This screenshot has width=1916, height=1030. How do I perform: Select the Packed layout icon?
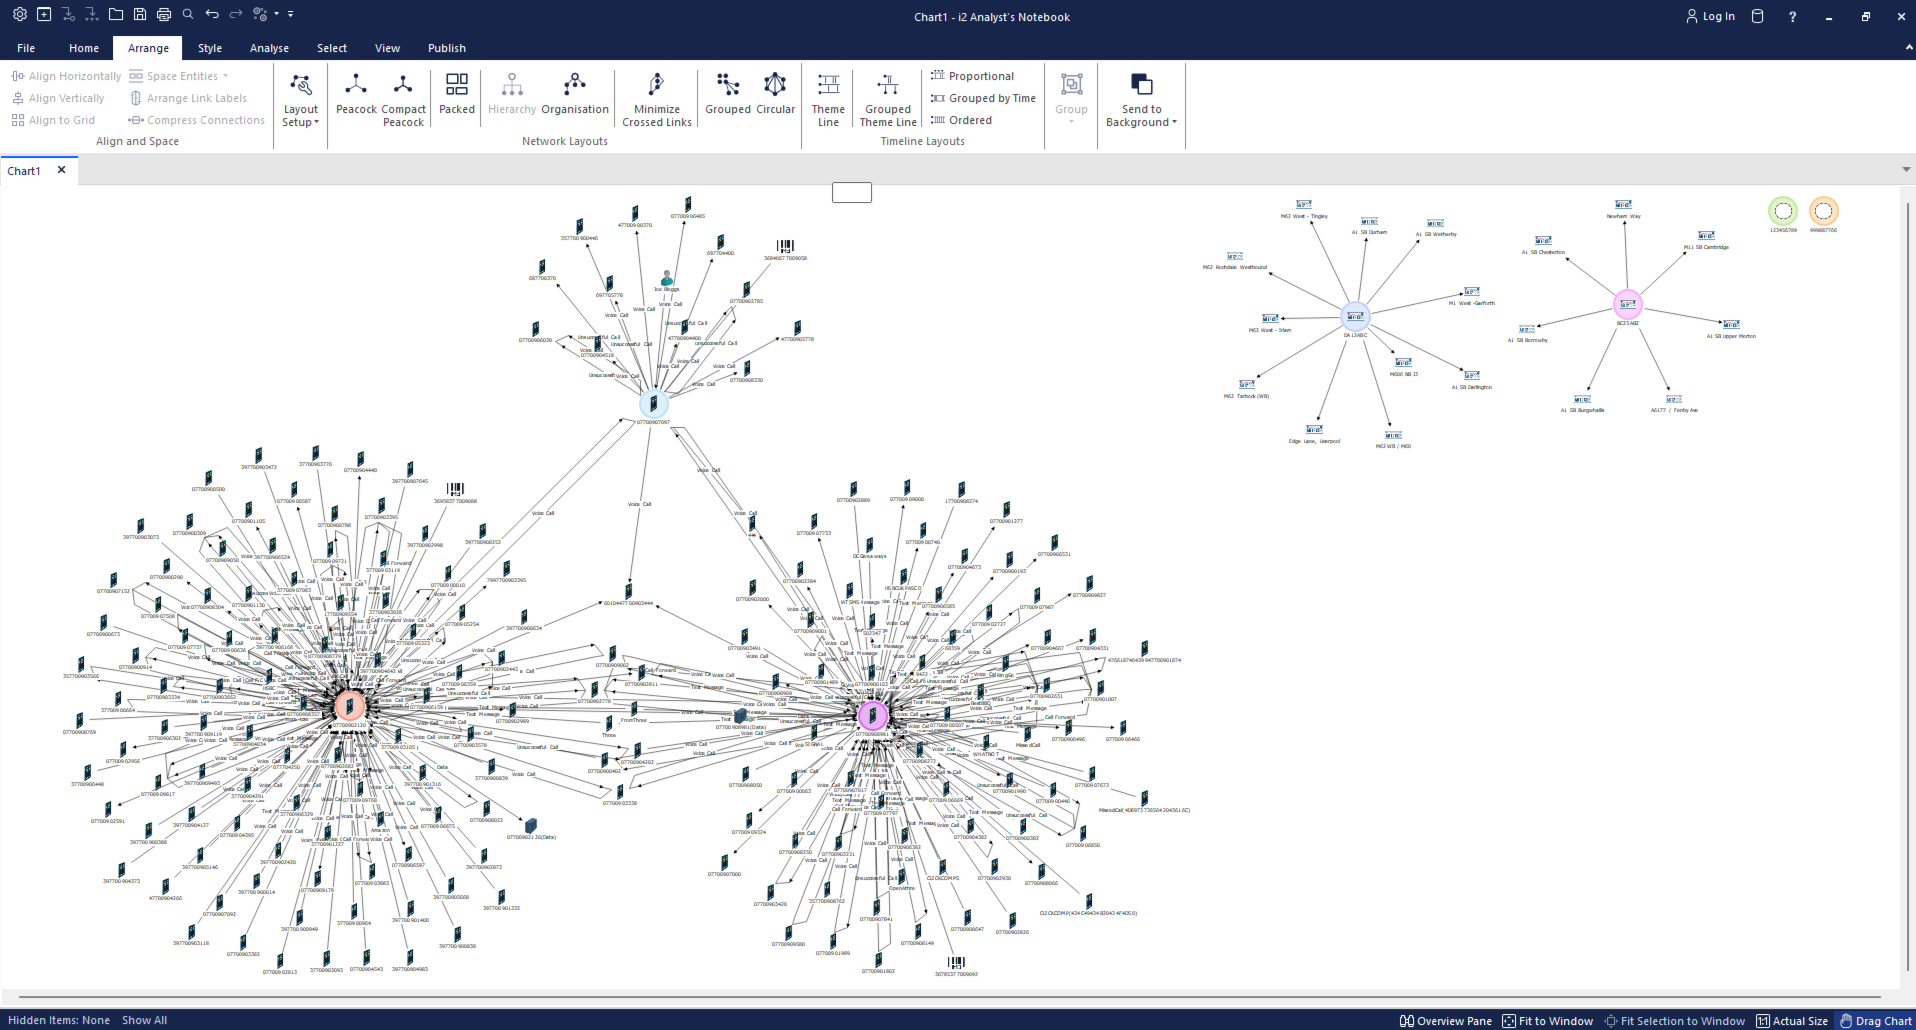coord(457,95)
